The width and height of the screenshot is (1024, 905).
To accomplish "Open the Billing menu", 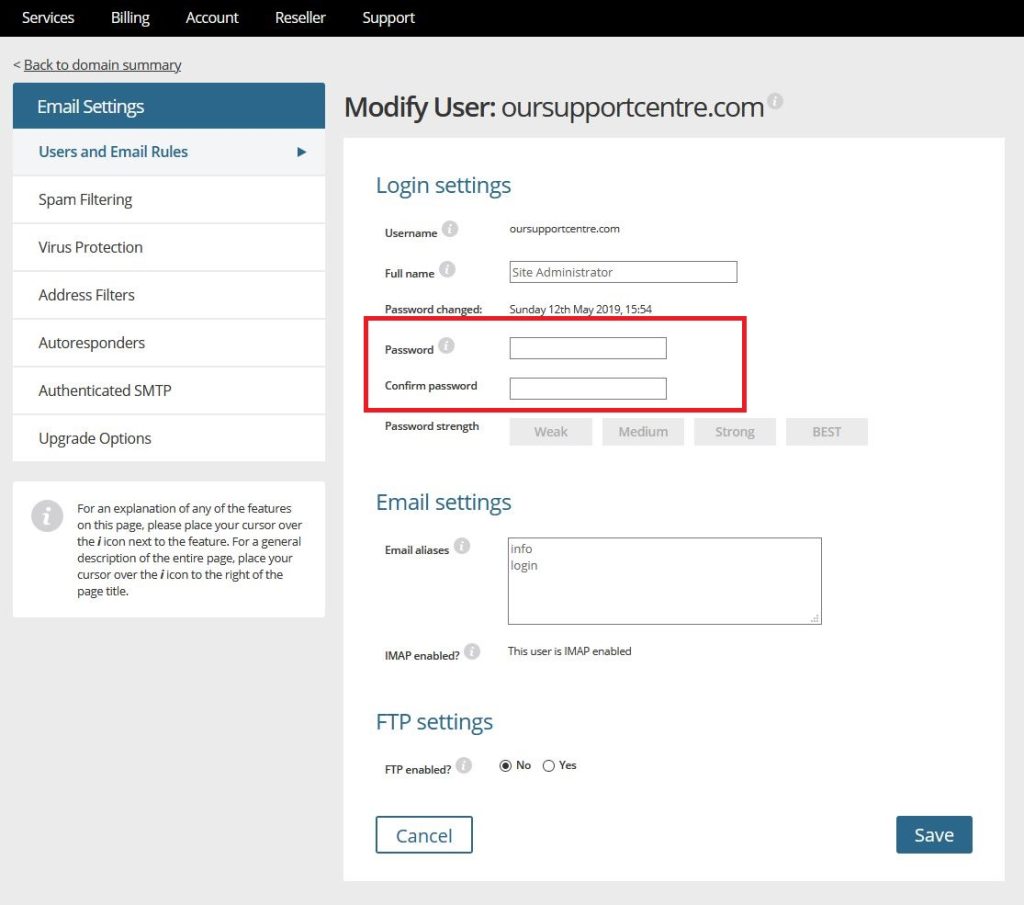I will 130,18.
